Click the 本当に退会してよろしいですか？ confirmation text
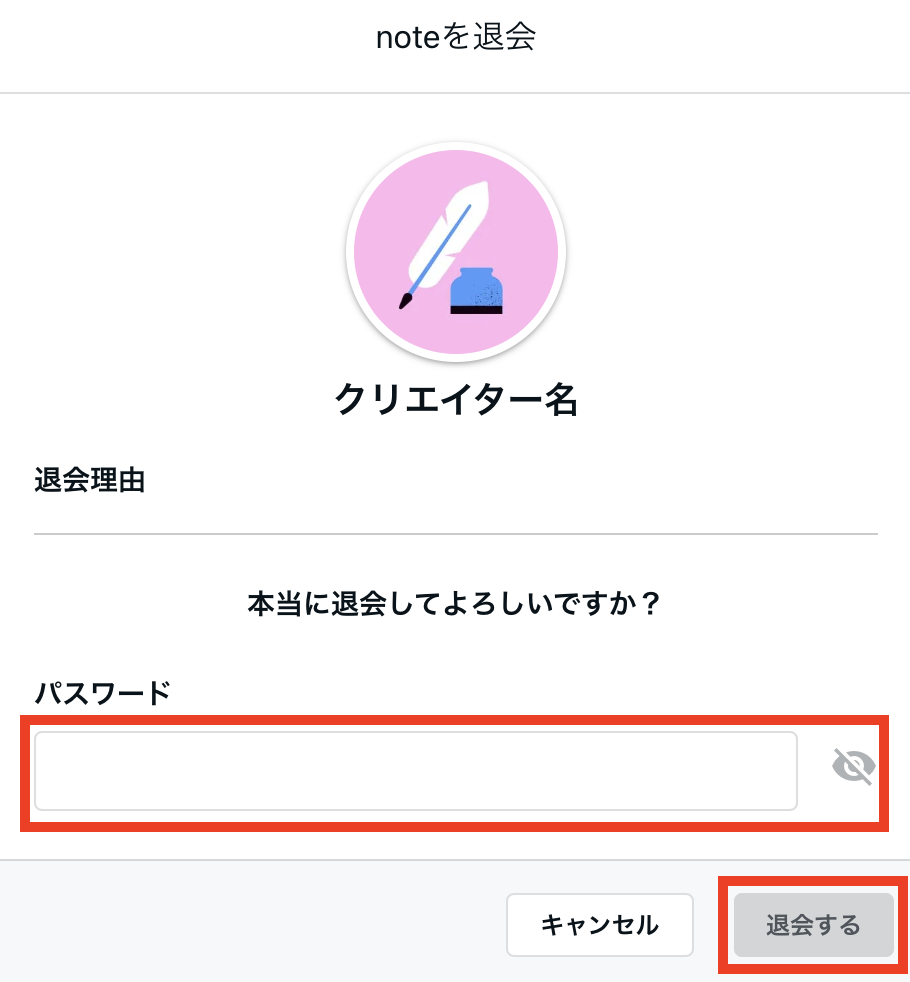Screen dimensions: 910x982 (455, 604)
